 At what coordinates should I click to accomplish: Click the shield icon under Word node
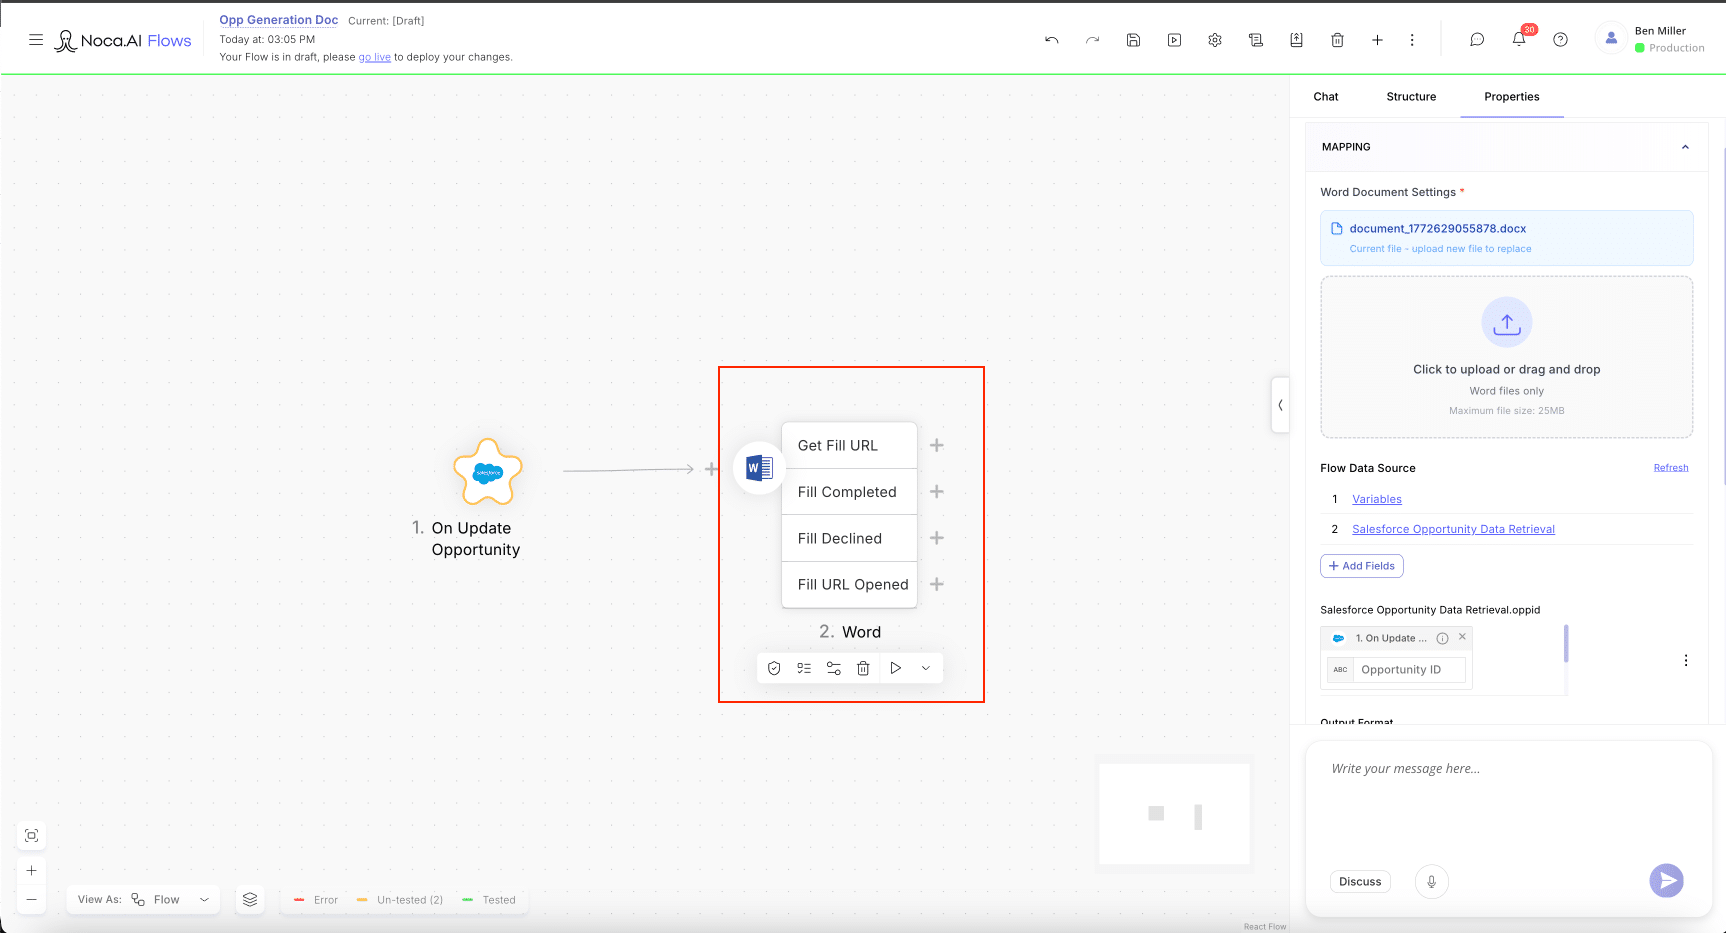774,668
